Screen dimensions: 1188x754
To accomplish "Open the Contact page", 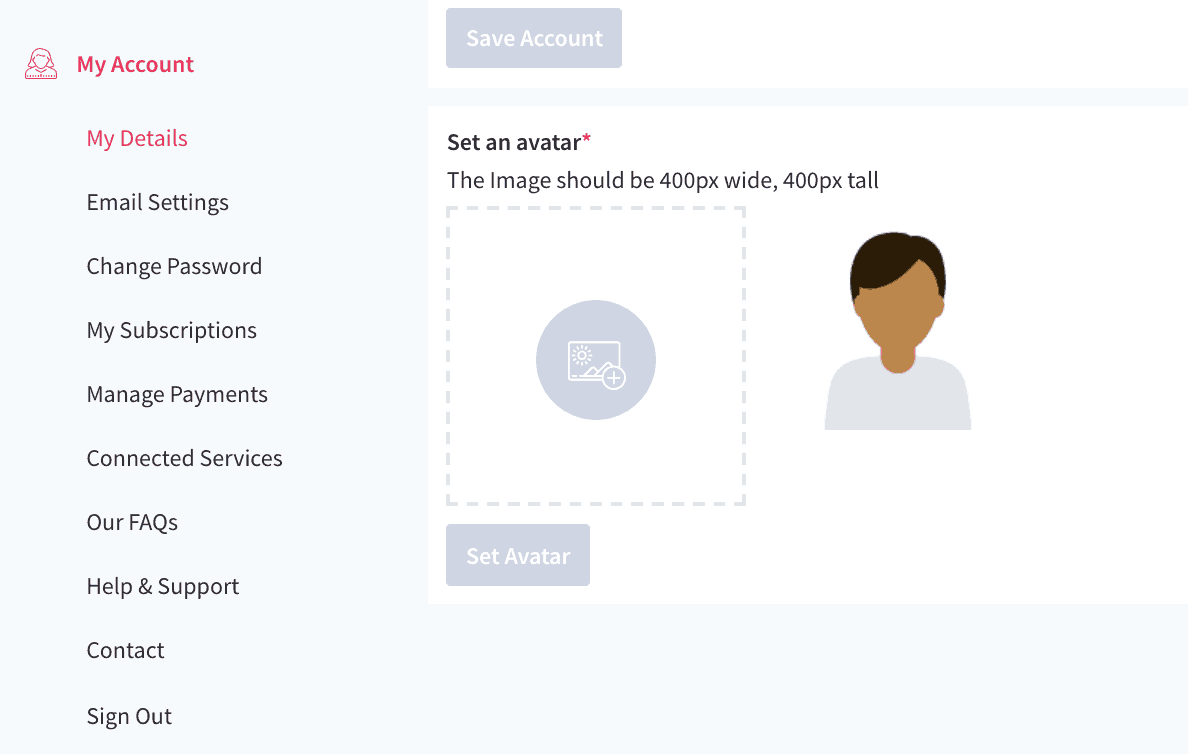I will click(125, 650).
